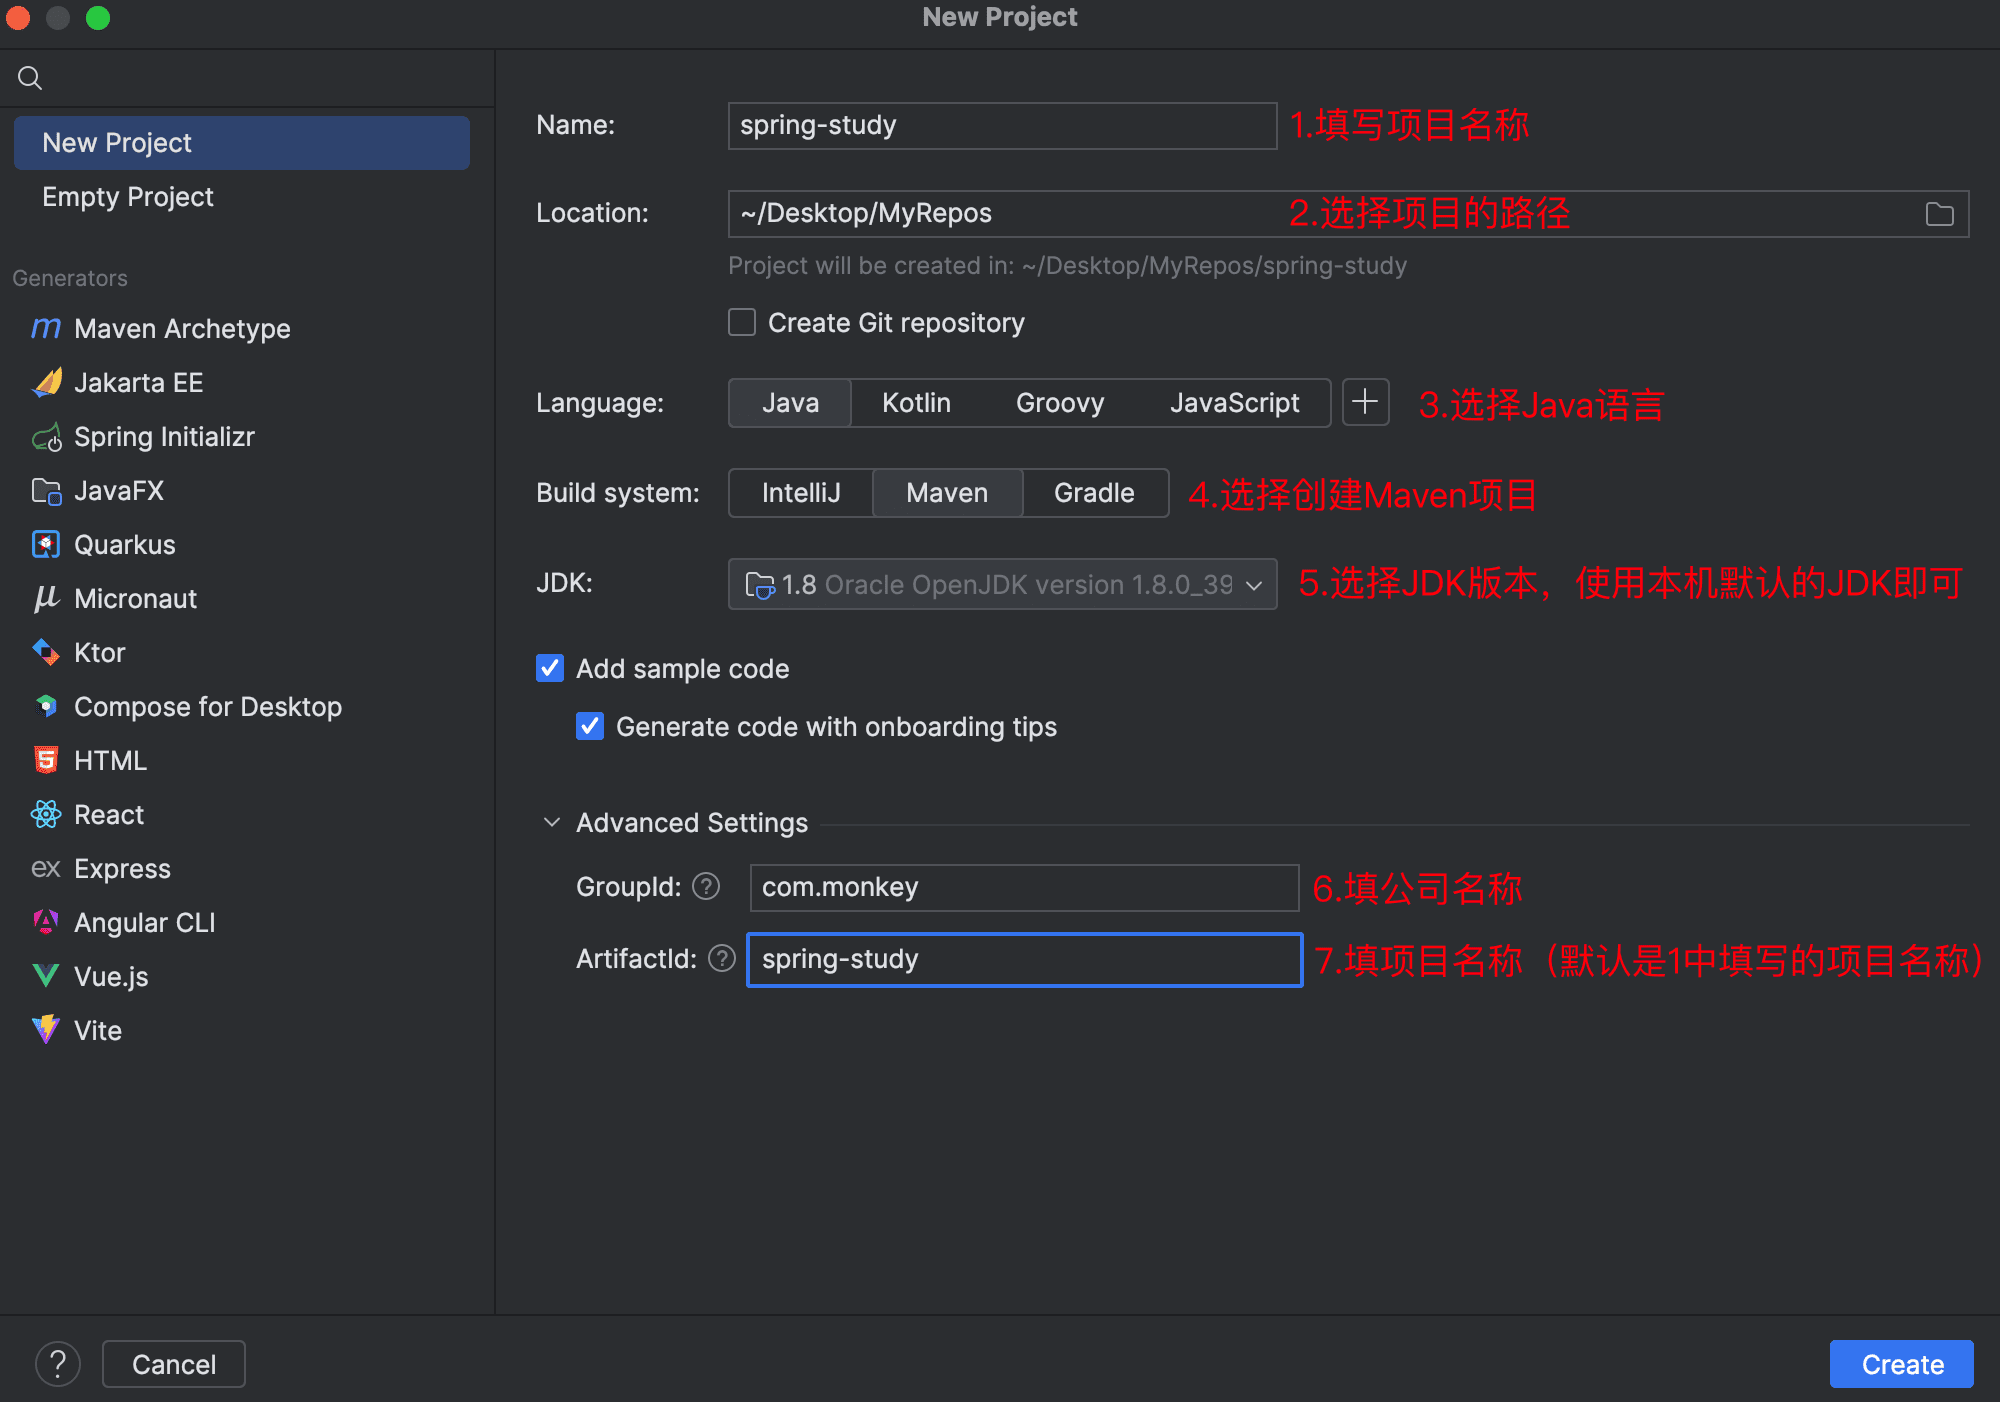Screen dimensions: 2000x1402
Task: Select the JavaFX generator label
Action: pos(119,491)
